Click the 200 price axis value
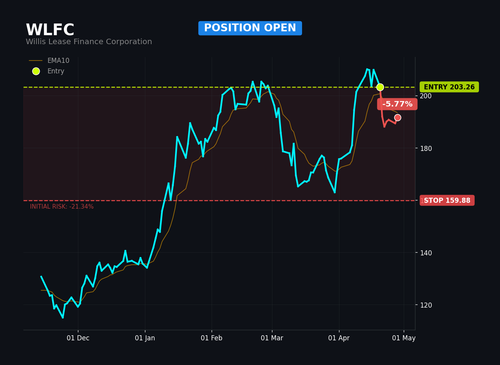This screenshot has height=365, width=500. 426,96
